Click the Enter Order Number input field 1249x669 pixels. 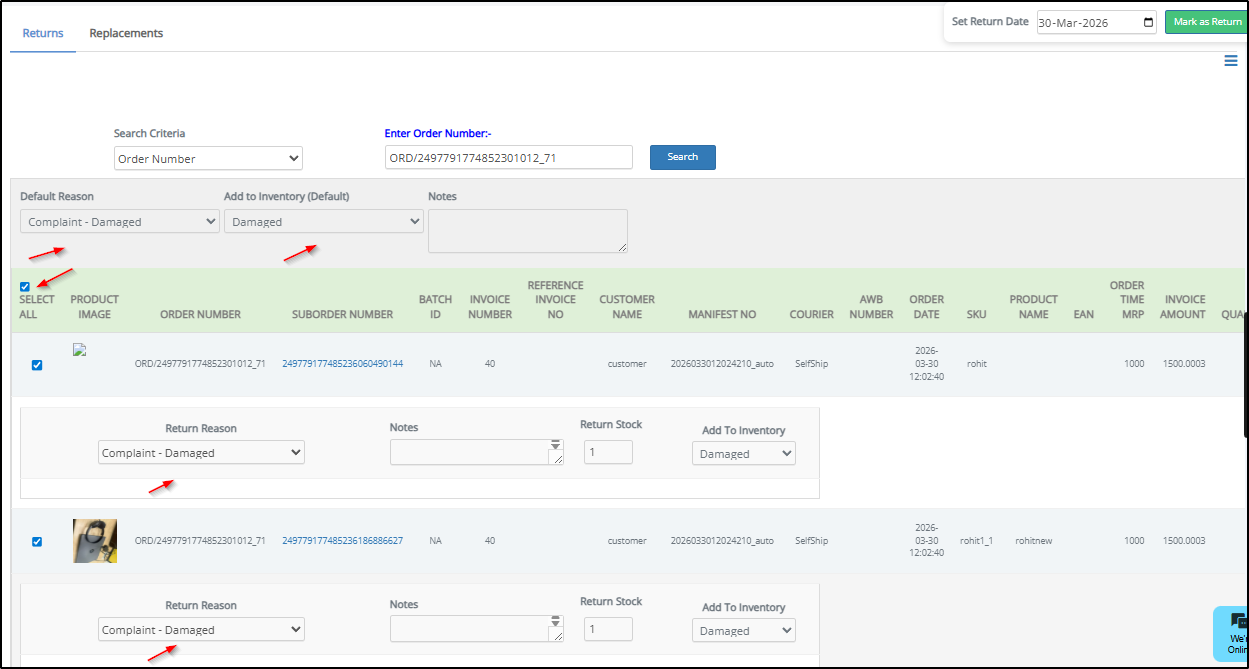pyautogui.click(x=508, y=158)
